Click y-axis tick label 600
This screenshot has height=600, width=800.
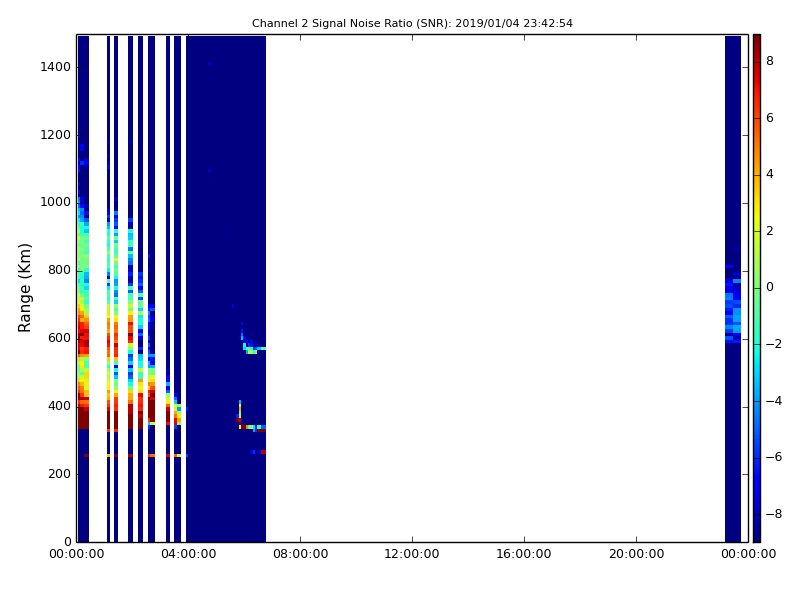tap(59, 338)
